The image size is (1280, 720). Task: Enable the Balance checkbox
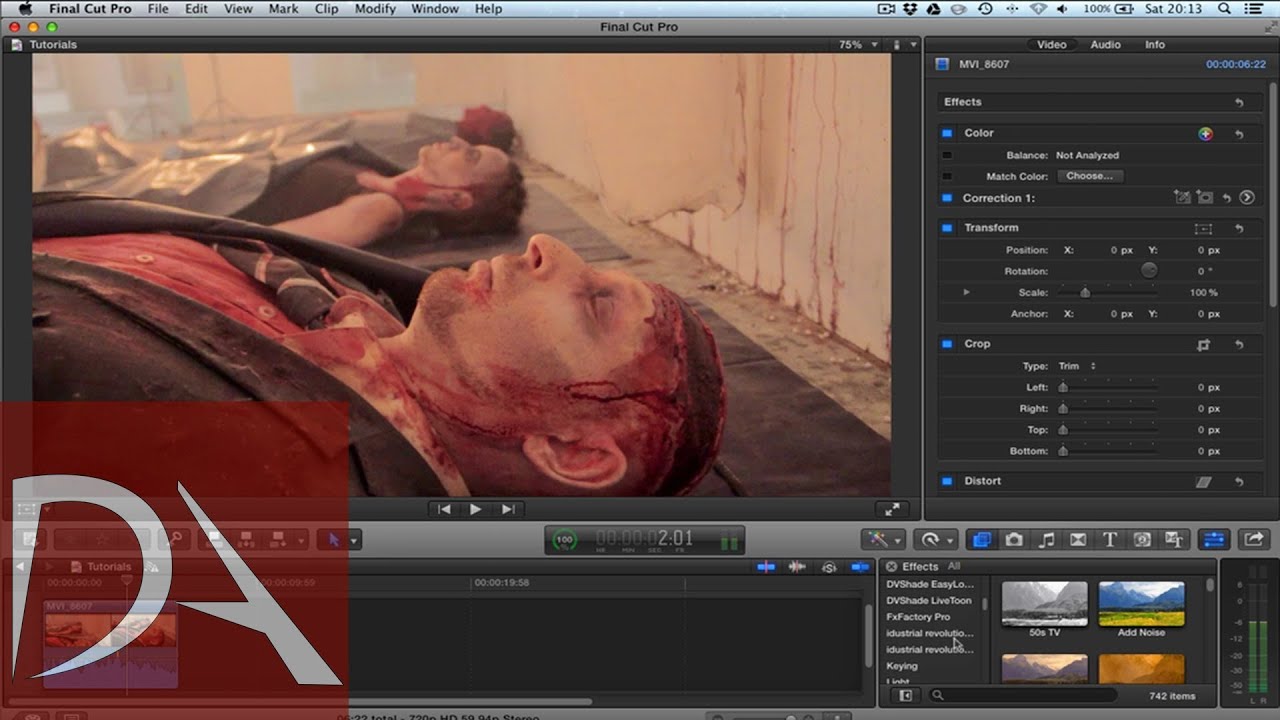point(946,155)
